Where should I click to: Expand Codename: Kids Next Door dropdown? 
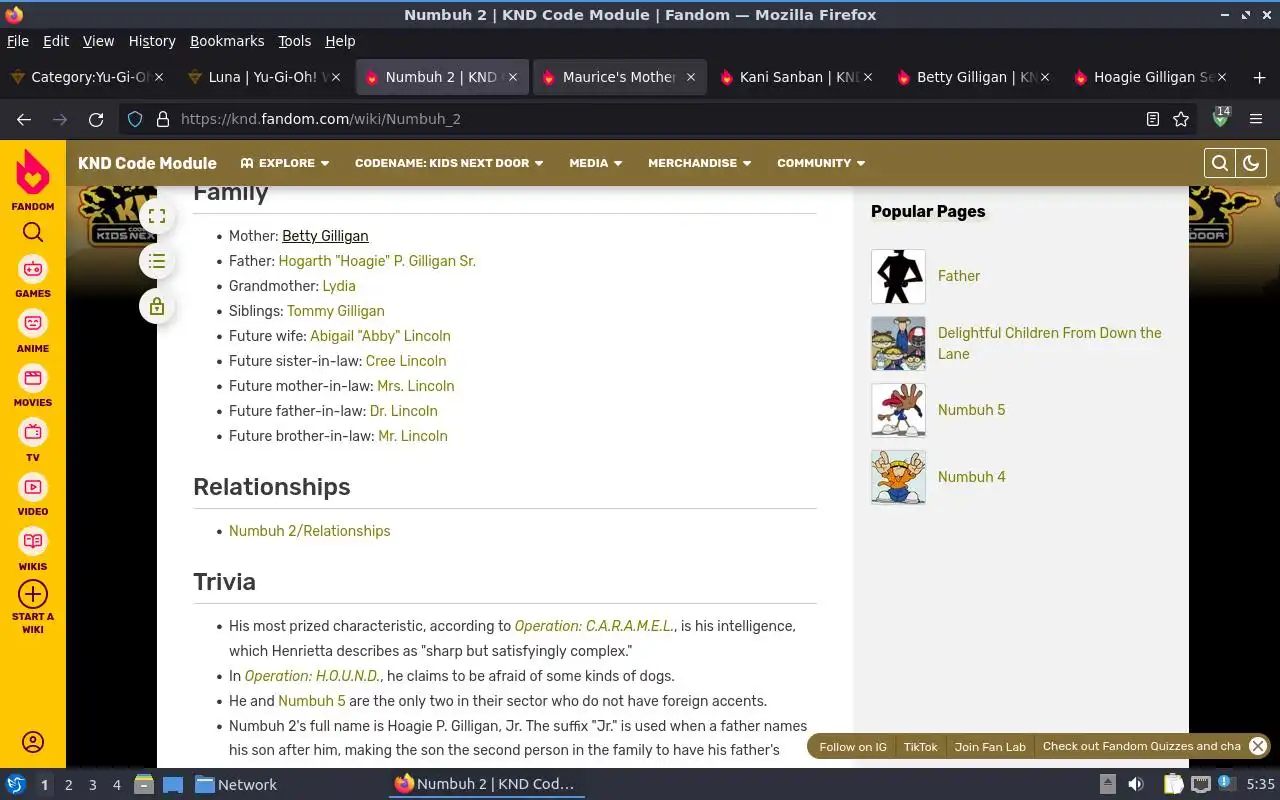tap(449, 163)
